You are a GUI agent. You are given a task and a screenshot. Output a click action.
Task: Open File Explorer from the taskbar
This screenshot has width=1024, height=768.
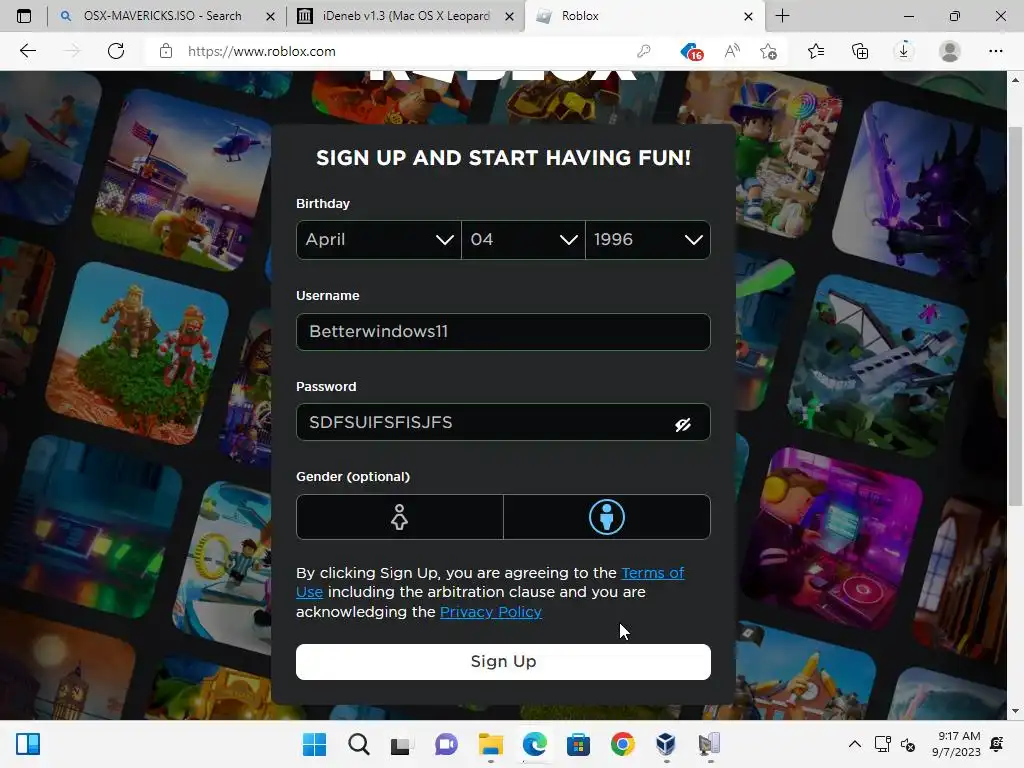click(490, 744)
